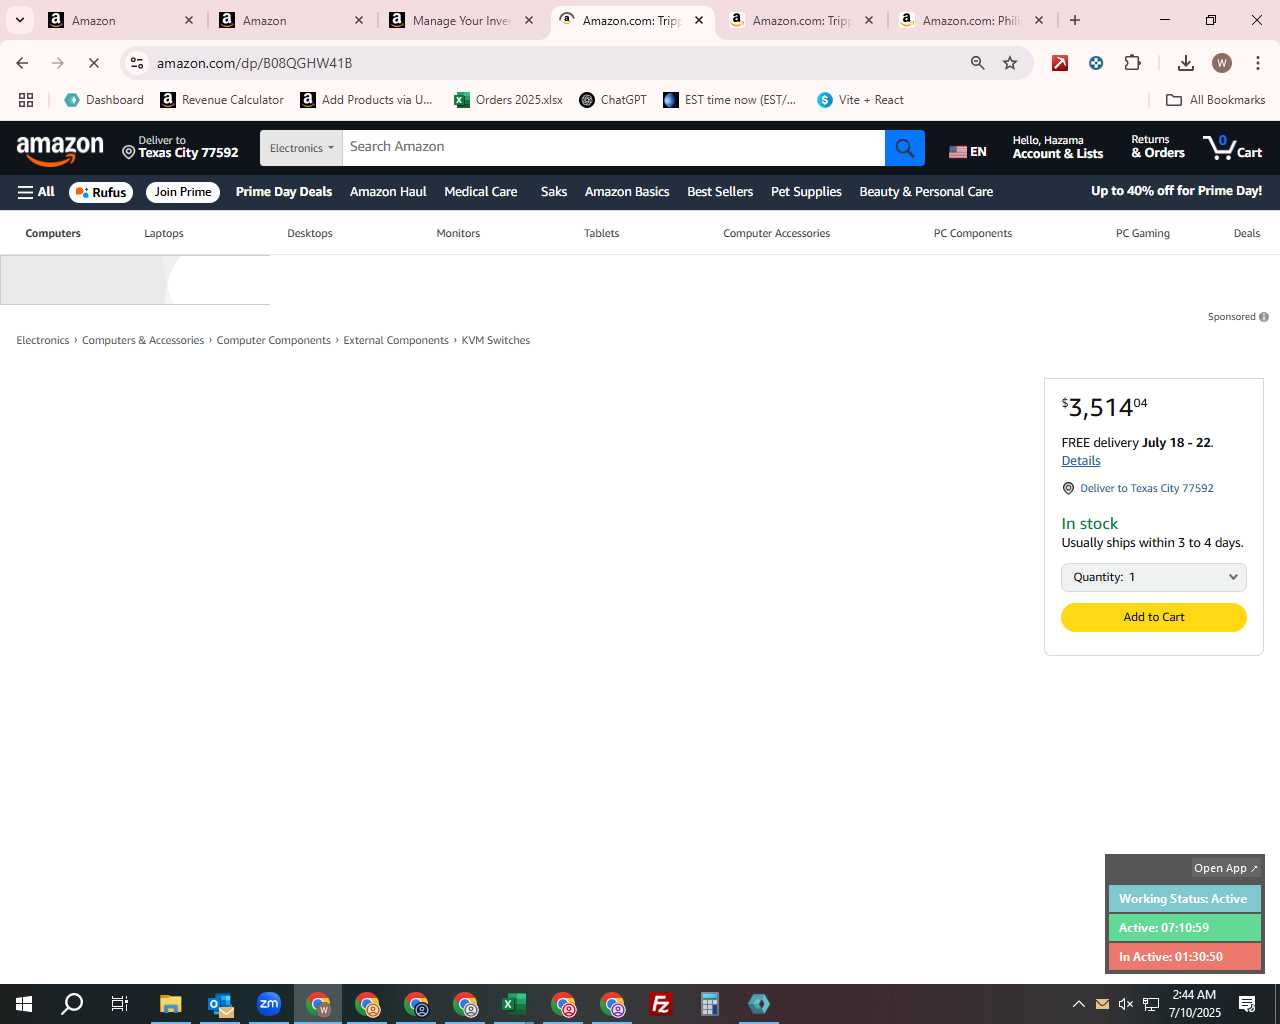Open File Explorer from taskbar

[x=171, y=1004]
